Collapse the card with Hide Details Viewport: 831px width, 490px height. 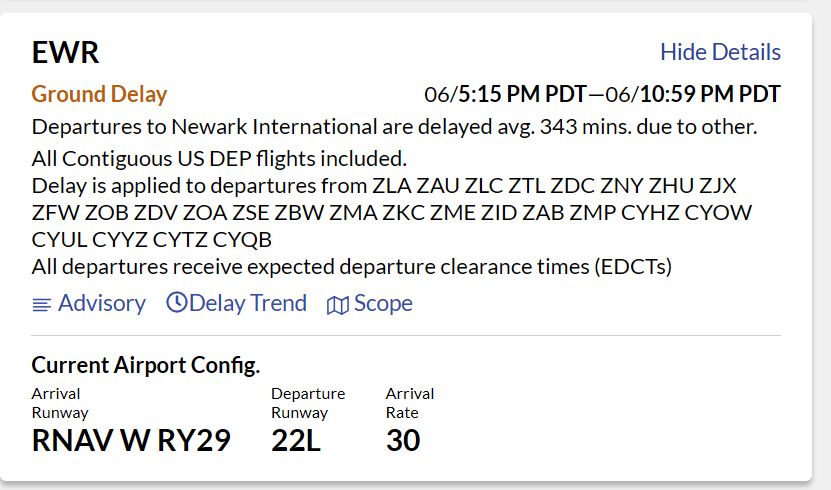(x=720, y=52)
